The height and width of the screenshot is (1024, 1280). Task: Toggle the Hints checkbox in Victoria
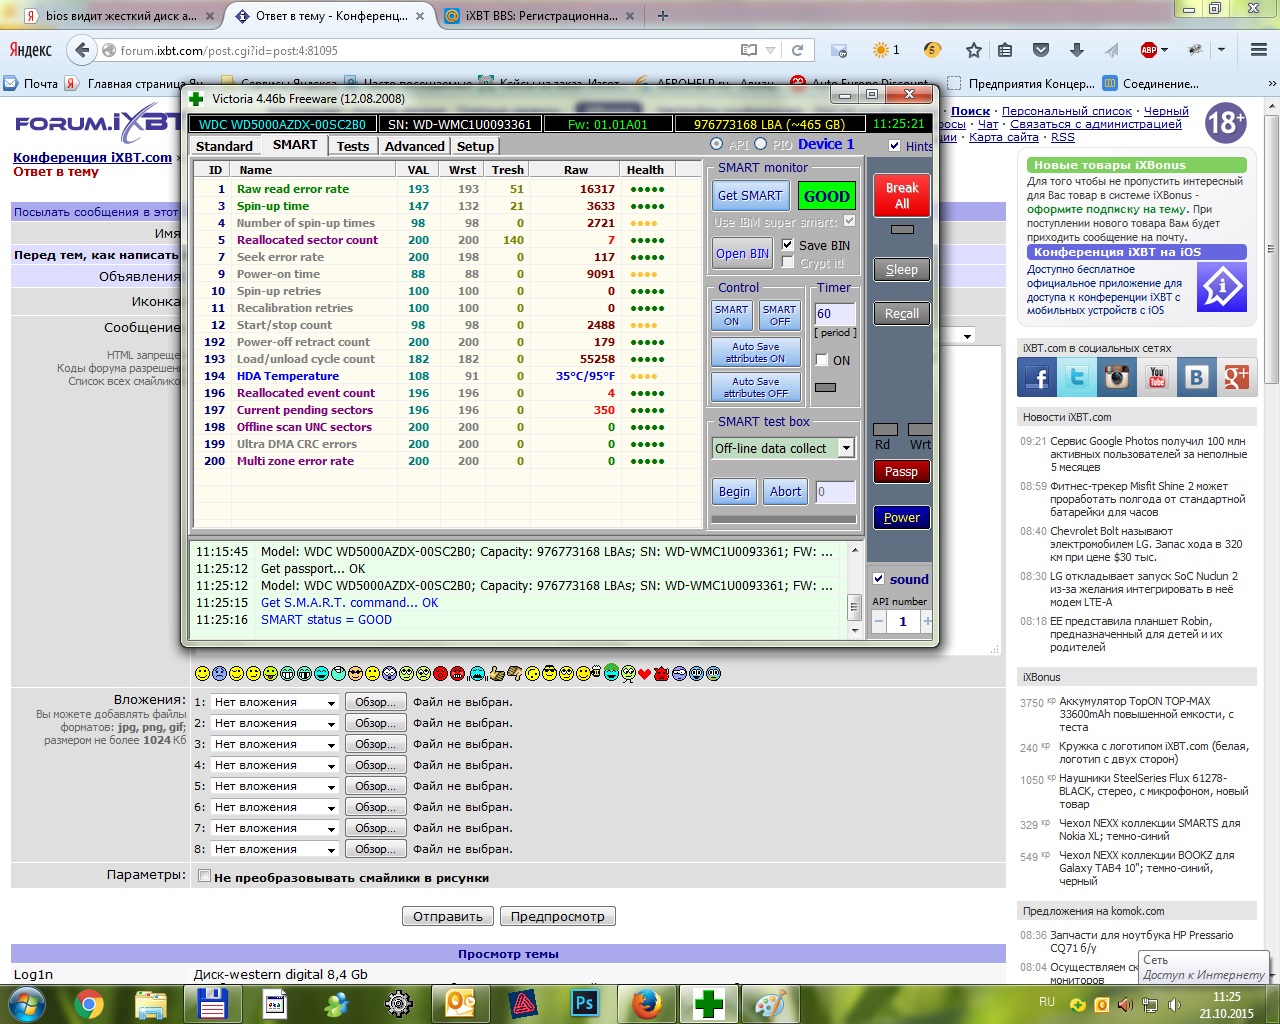(894, 146)
